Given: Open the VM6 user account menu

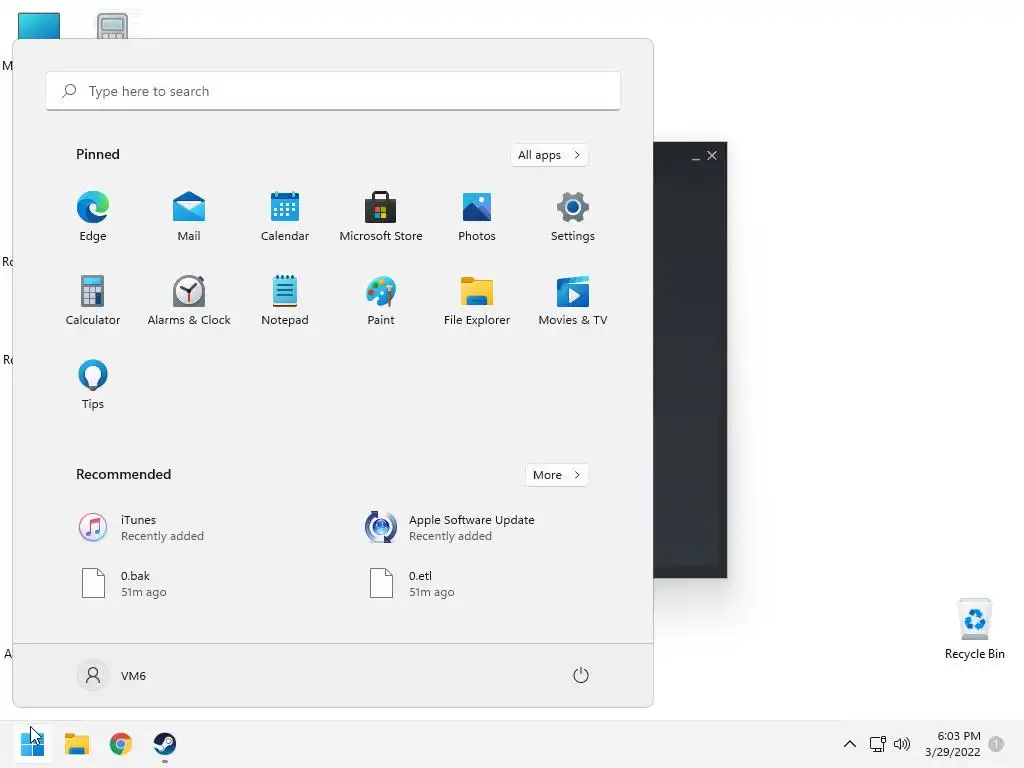Looking at the screenshot, I should (112, 675).
